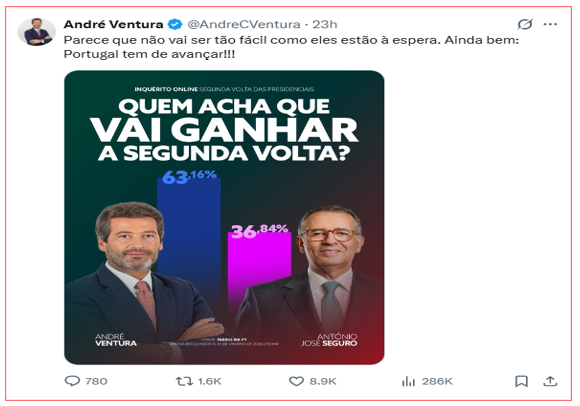Click the 8.9K likes count
The width and height of the screenshot is (580, 406).
(323, 381)
